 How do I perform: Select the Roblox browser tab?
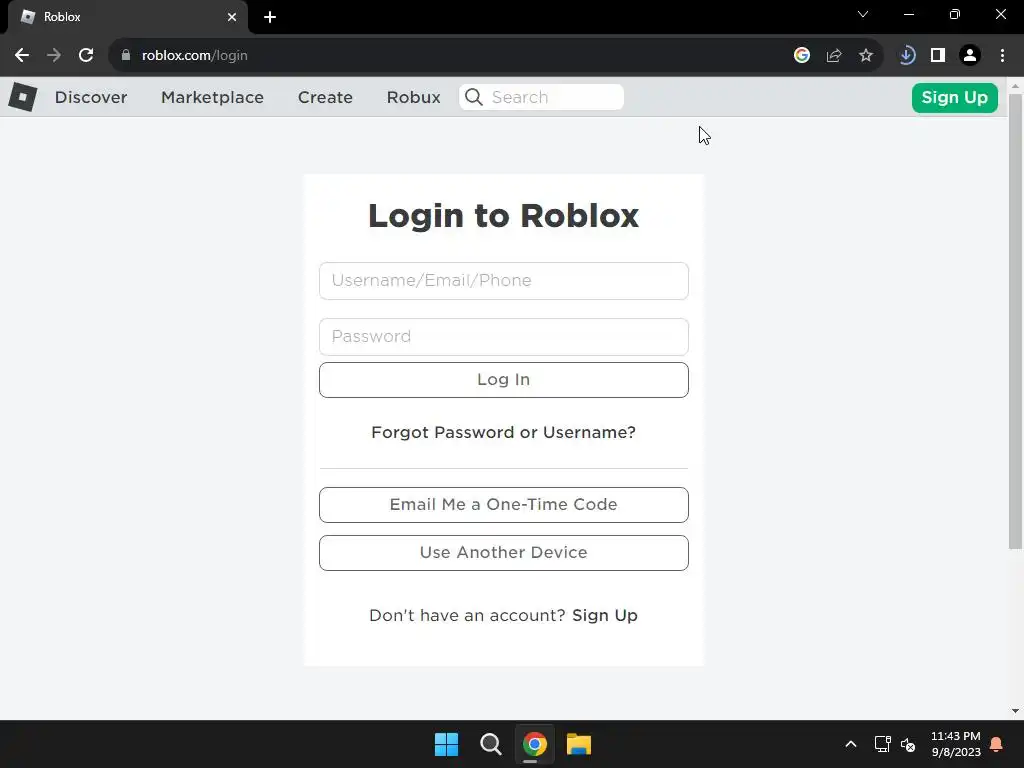click(128, 17)
